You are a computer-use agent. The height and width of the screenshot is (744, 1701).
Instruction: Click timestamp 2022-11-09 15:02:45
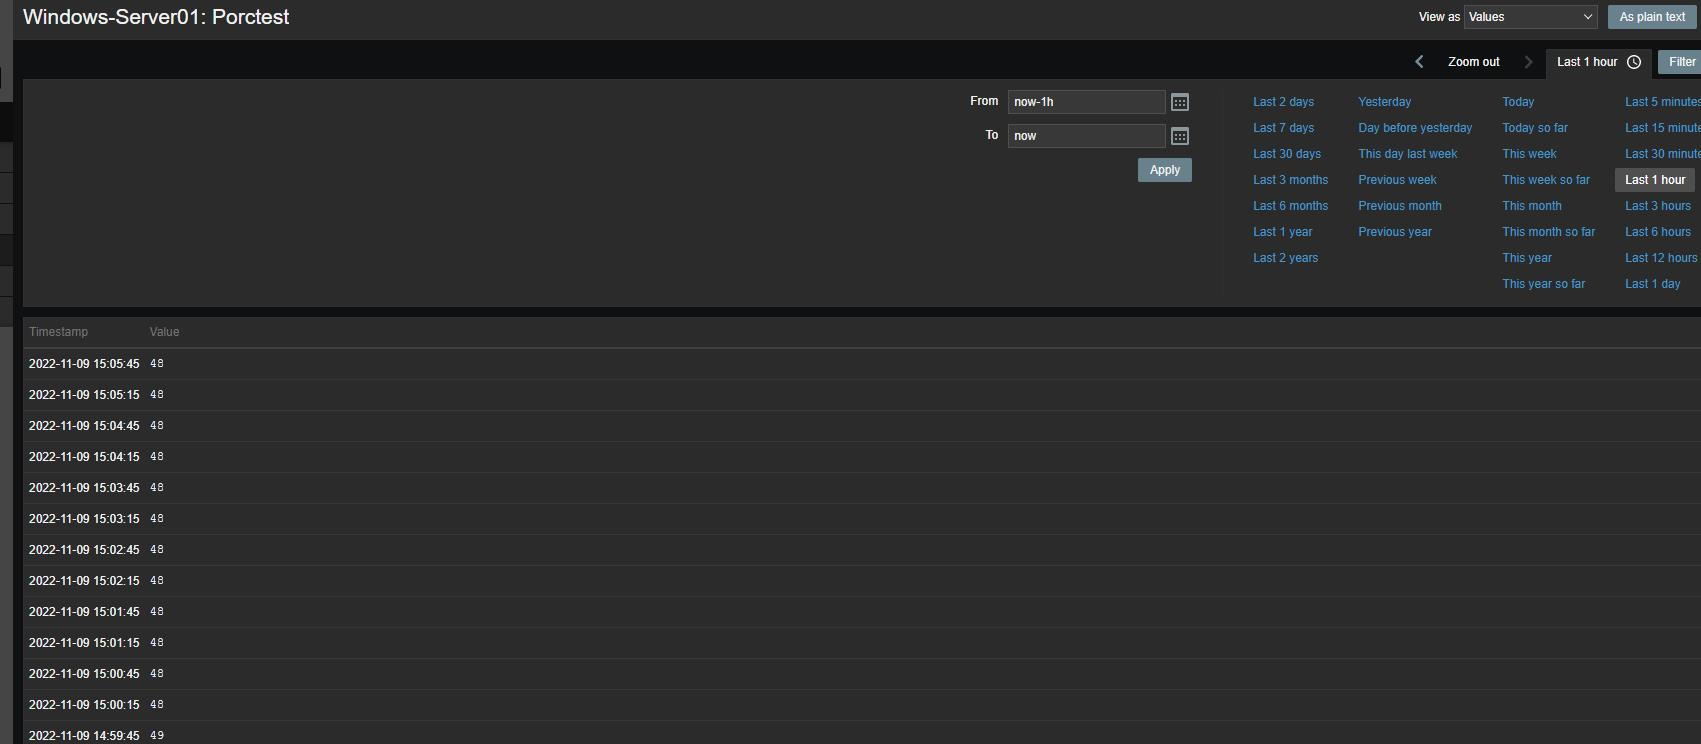(x=84, y=550)
